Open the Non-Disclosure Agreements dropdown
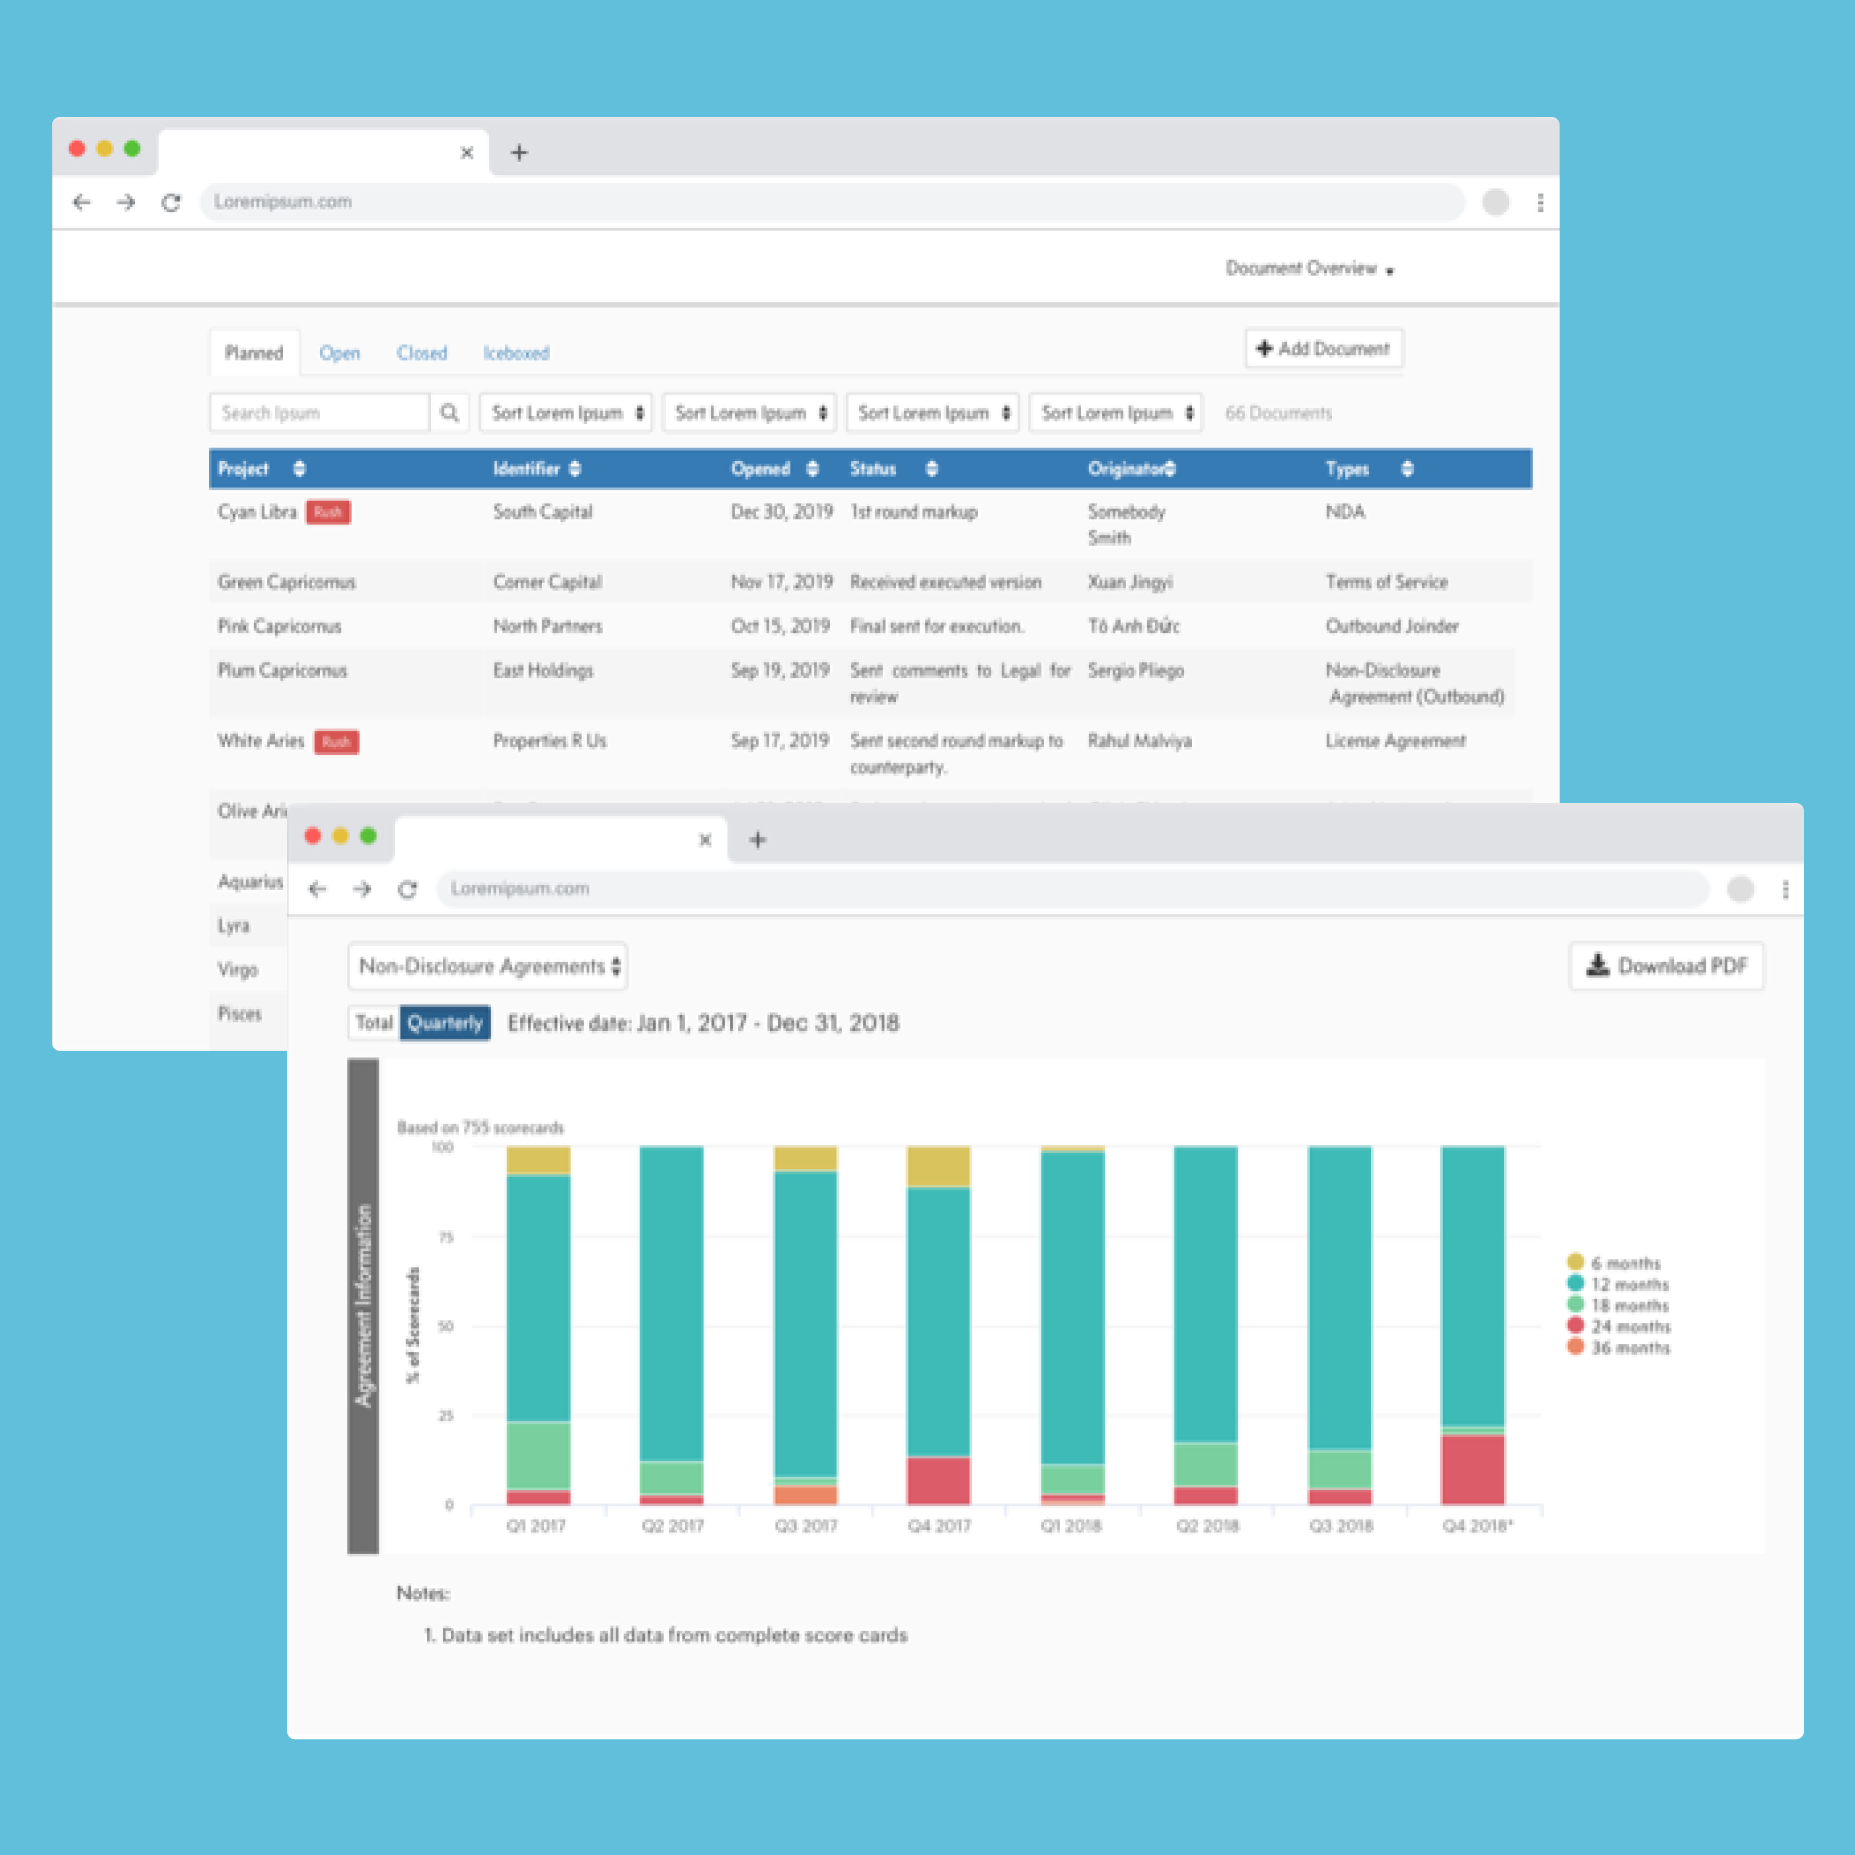Viewport: 1855px width, 1855px height. point(488,967)
